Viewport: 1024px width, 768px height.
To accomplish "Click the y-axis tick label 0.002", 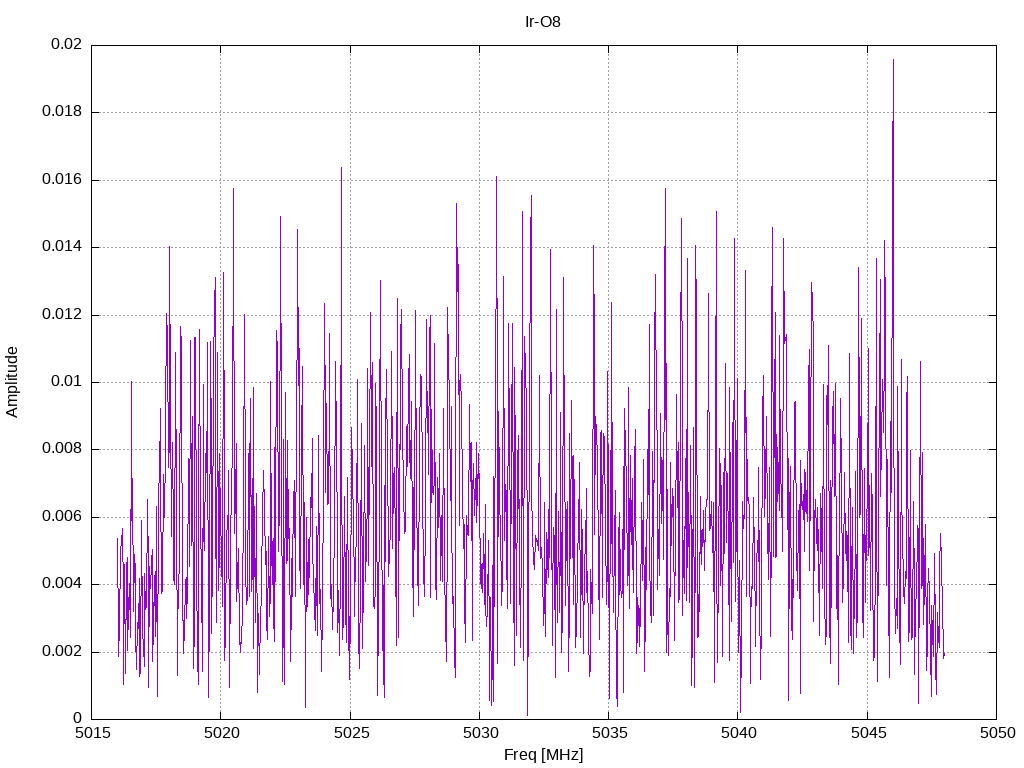I will coord(62,652).
